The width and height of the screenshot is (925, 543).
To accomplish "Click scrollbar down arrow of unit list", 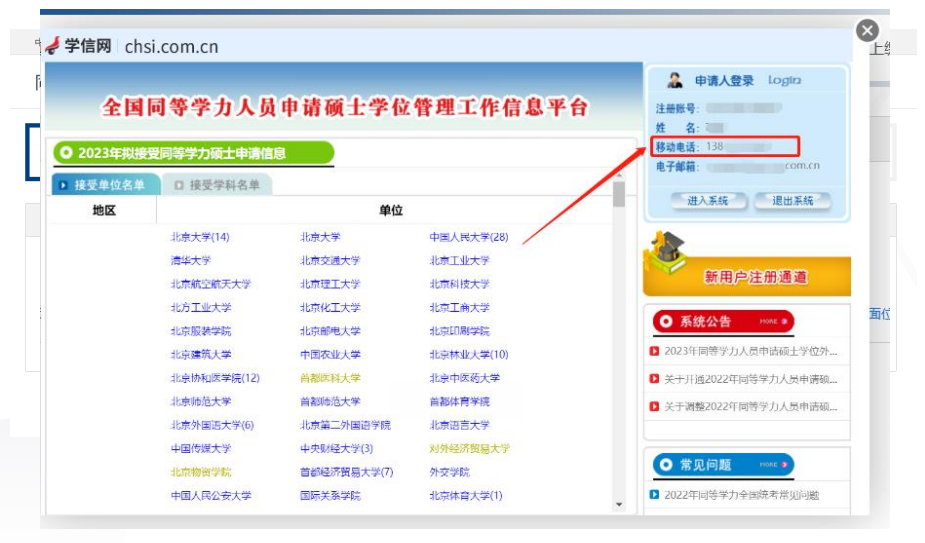I will [619, 504].
